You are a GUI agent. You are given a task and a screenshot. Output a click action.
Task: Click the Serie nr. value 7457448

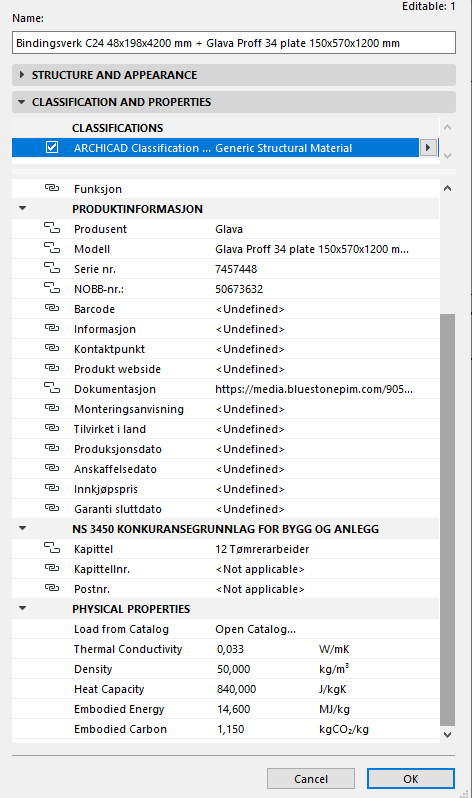236,269
